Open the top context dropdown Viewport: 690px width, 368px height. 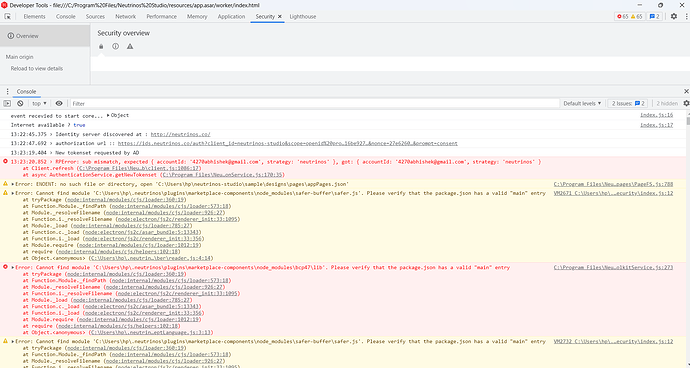pos(39,103)
